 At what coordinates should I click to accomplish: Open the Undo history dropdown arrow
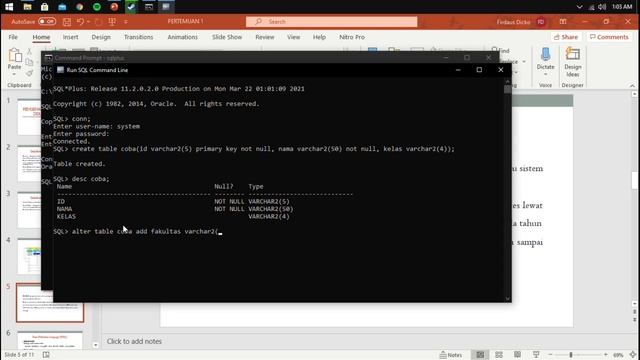(x=88, y=22)
